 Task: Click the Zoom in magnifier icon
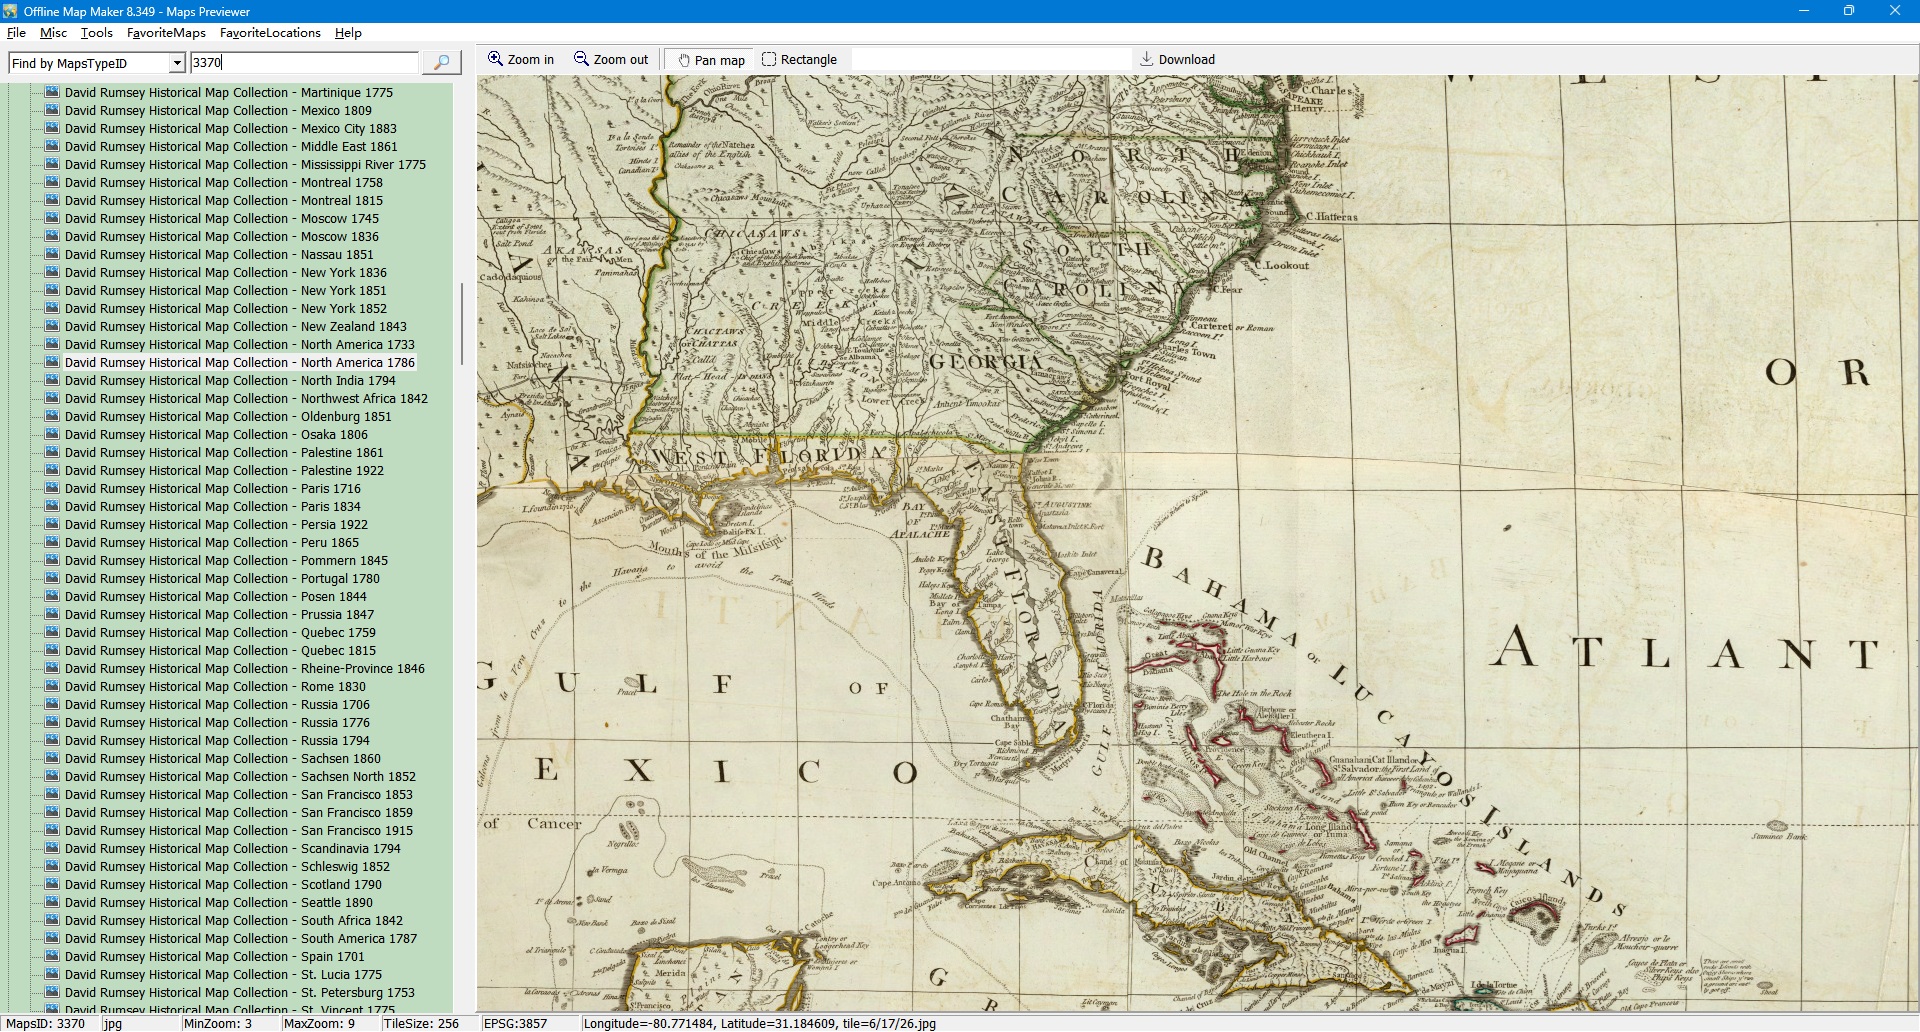495,59
